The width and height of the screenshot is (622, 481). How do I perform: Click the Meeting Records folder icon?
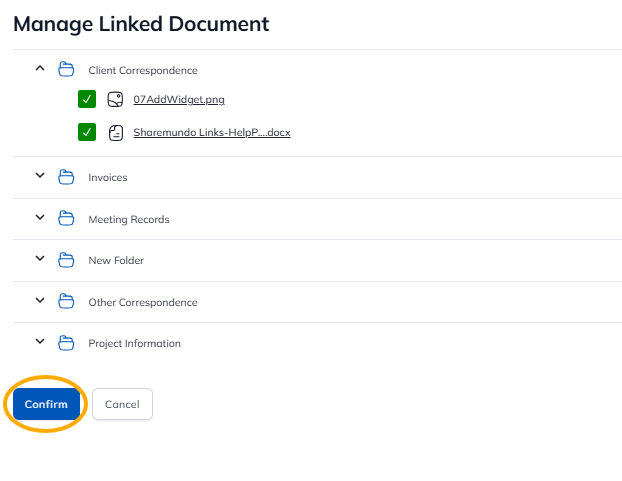(67, 219)
